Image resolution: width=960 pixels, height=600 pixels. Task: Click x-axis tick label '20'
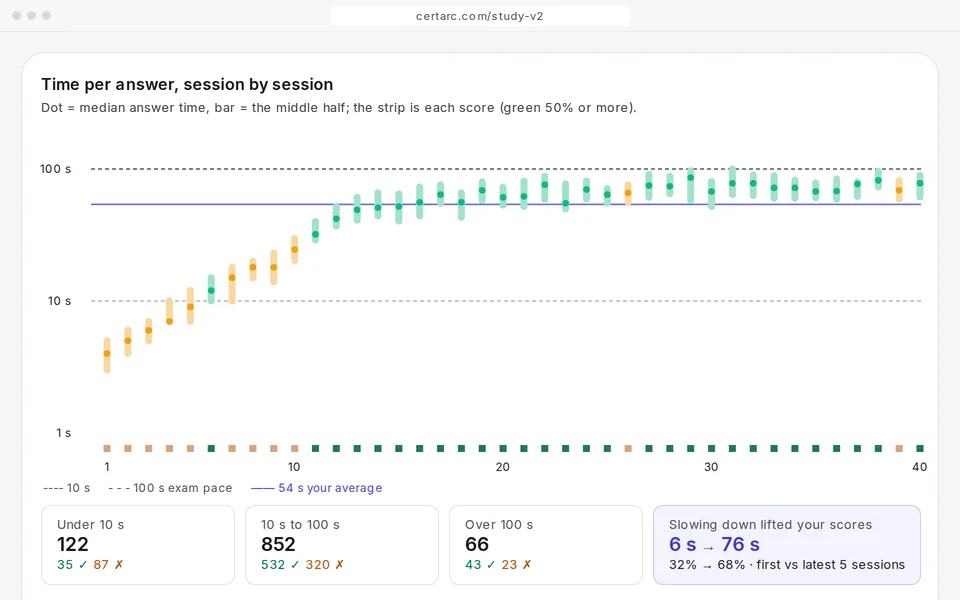(x=503, y=467)
